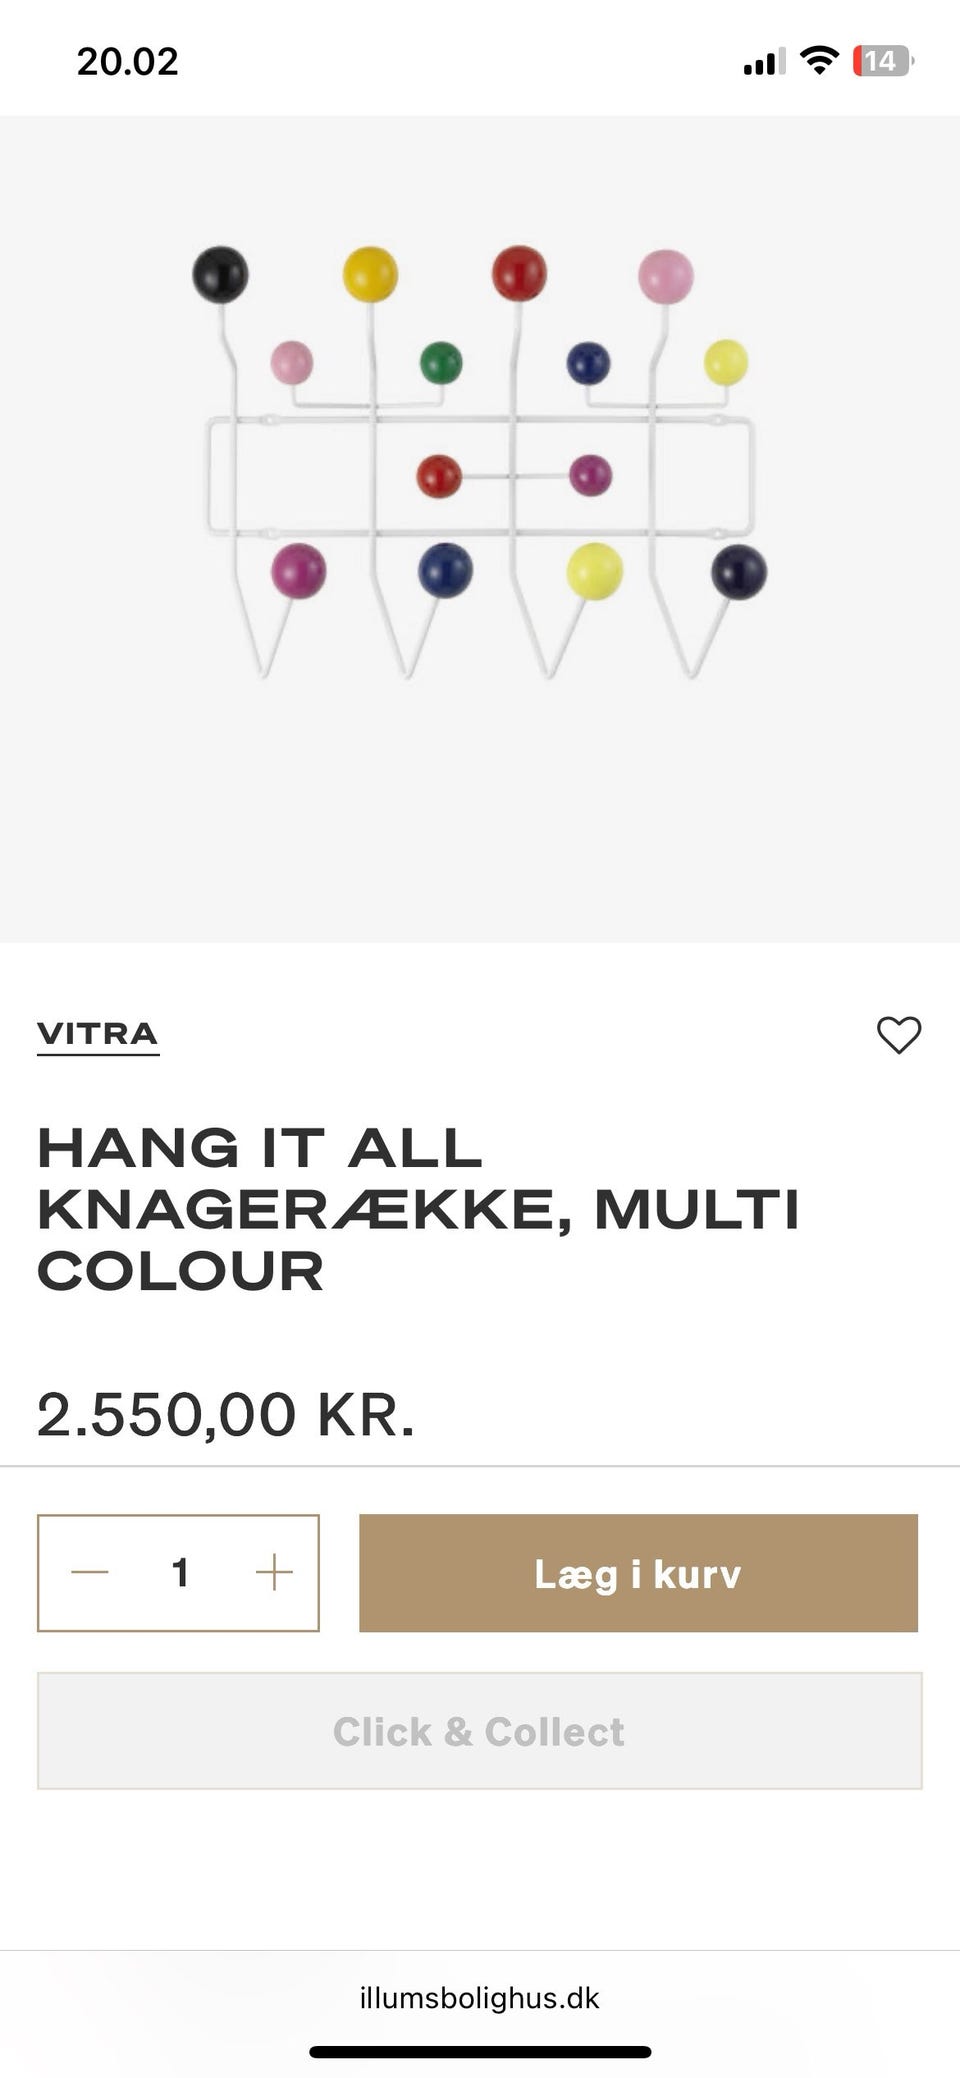Decrease quantity with the minus icon

tap(90, 1572)
